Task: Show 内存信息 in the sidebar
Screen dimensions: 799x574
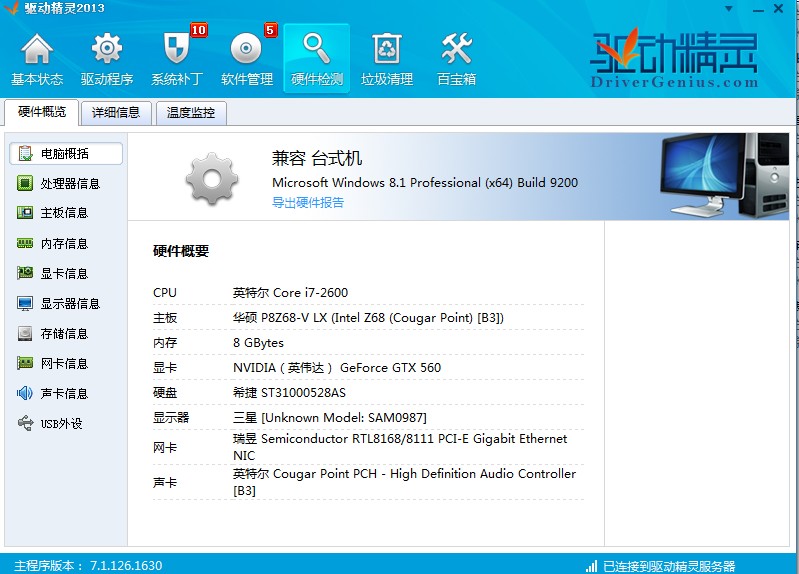Action: pyautogui.click(x=63, y=244)
